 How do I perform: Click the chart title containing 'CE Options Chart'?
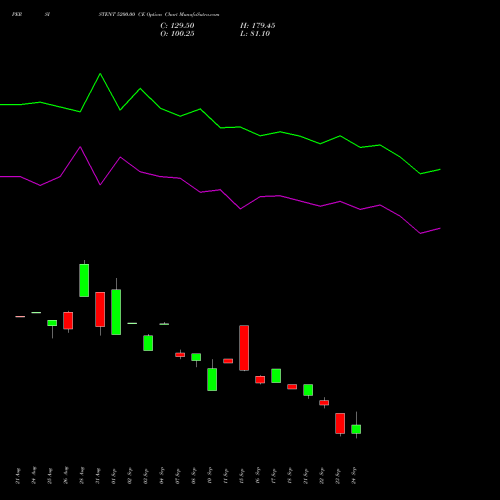(x=159, y=15)
